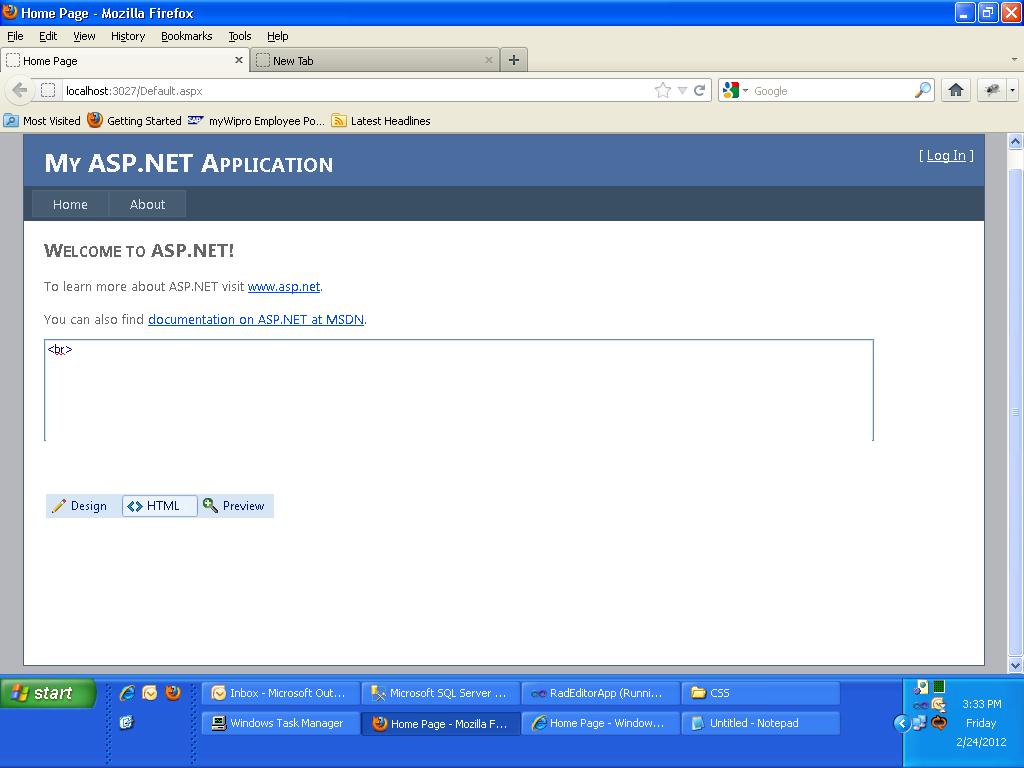Click the system tray clock showing 3:33 PM

click(982, 704)
